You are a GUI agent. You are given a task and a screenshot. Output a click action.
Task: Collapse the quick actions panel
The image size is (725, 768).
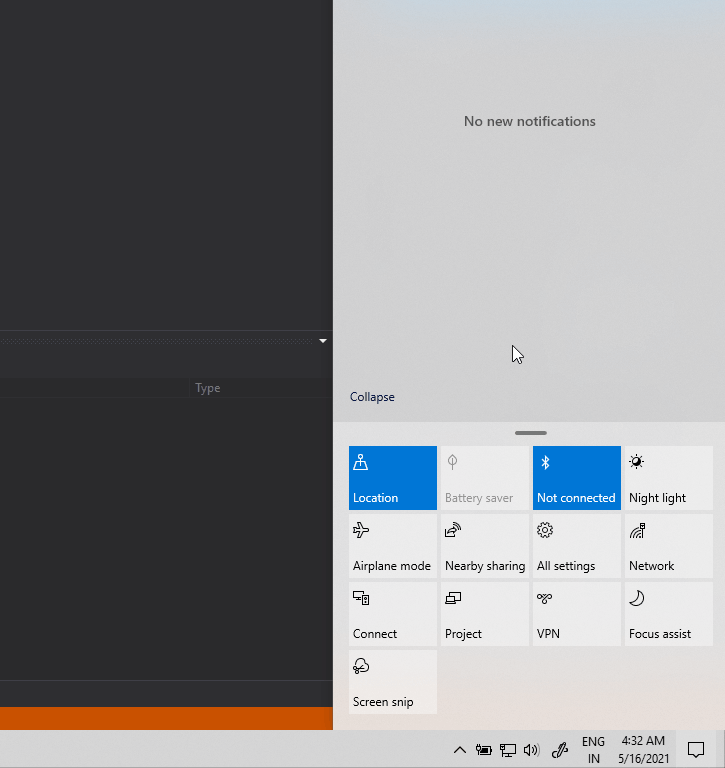[372, 397]
